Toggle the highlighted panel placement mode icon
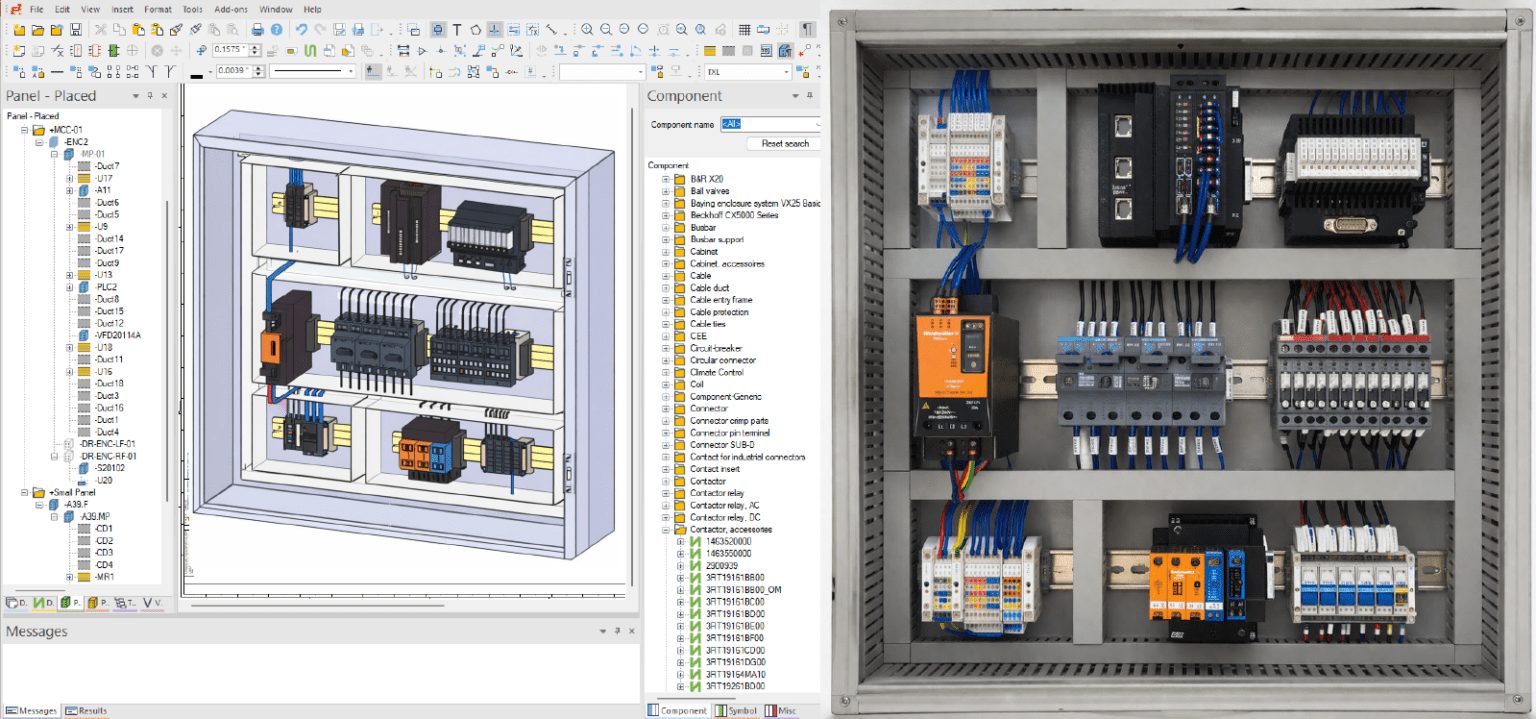Image resolution: width=1536 pixels, height=719 pixels. [438, 30]
